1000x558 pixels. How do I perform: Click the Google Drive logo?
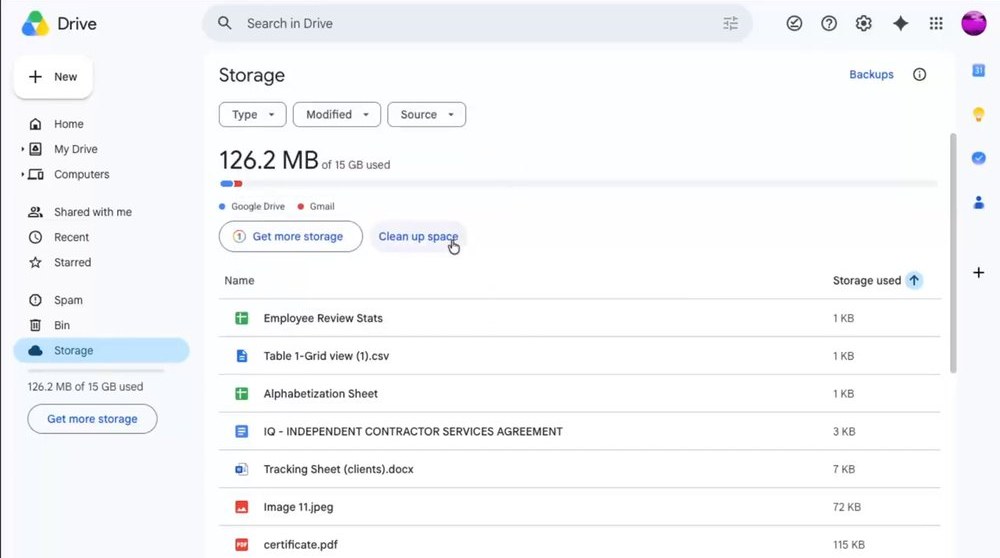click(x=35, y=24)
